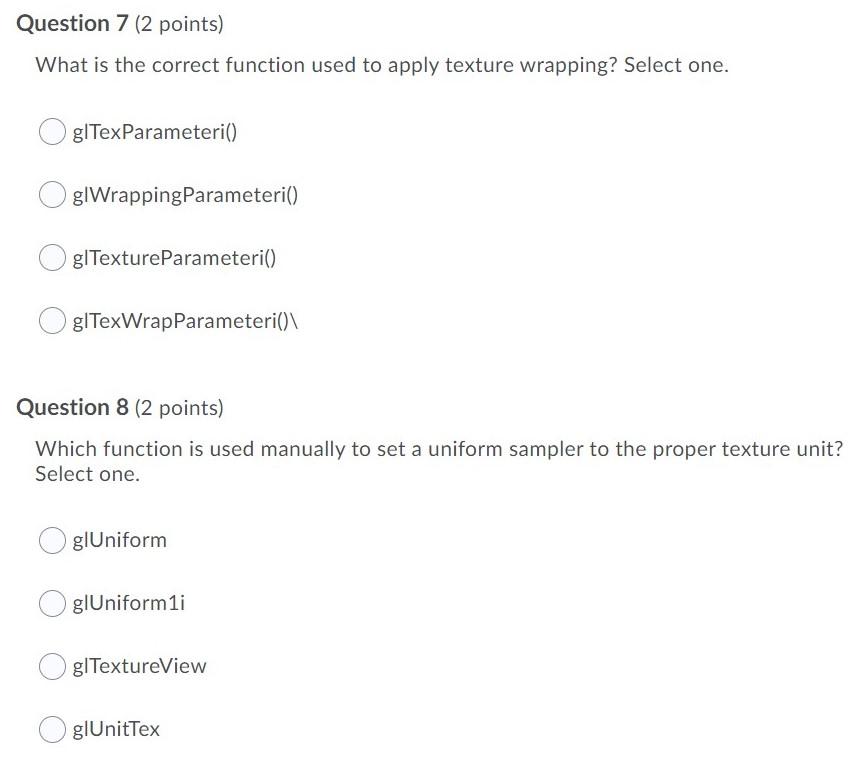Mark the glTextureParameteri() radio circle
This screenshot has height=759, width=857.
(52, 257)
